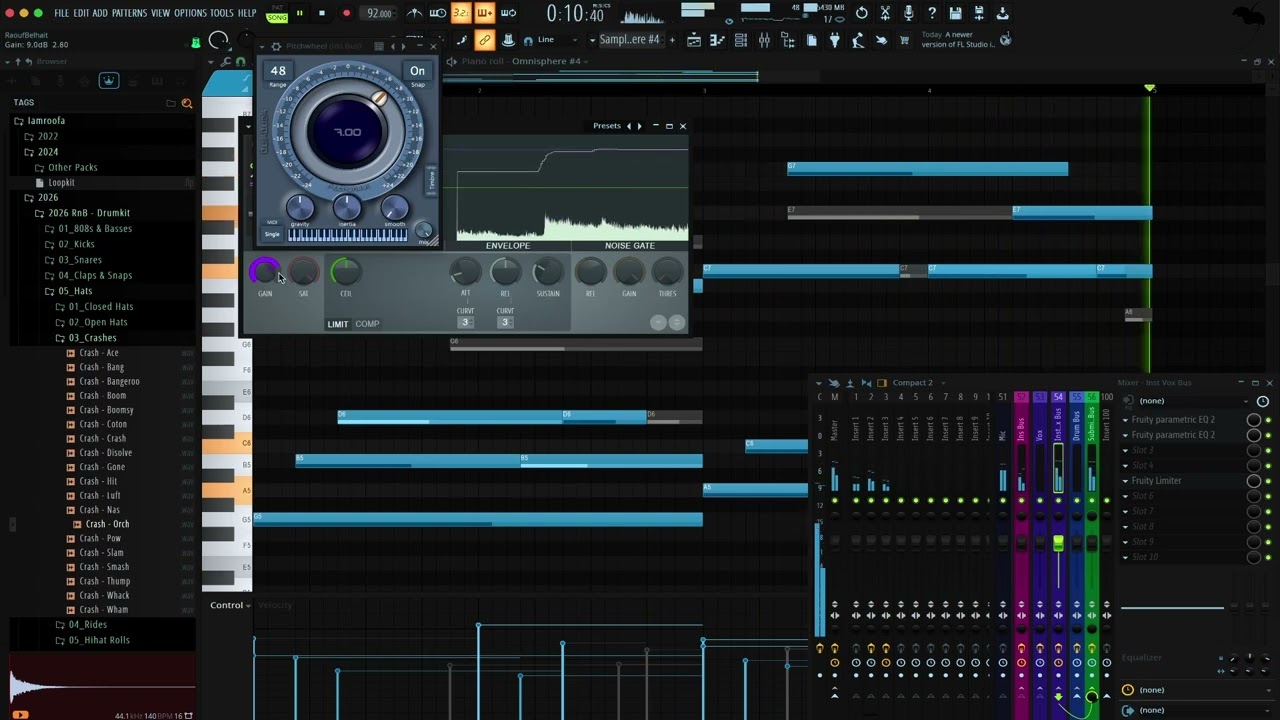This screenshot has height=720, width=1280.
Task: Toggle the first Fruity parametric EQ 2 enable LED
Action: tap(1268, 420)
